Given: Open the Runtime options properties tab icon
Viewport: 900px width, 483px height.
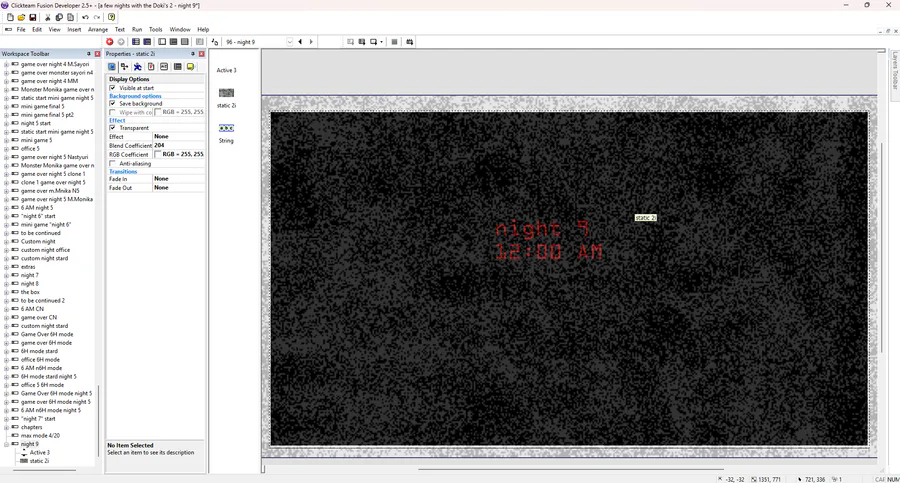Looking at the screenshot, I should click(151, 67).
